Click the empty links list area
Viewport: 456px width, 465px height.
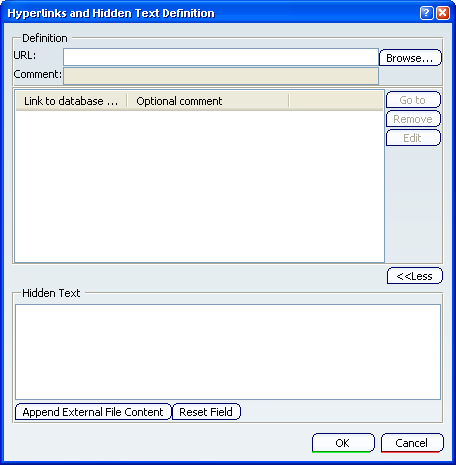[199, 186]
